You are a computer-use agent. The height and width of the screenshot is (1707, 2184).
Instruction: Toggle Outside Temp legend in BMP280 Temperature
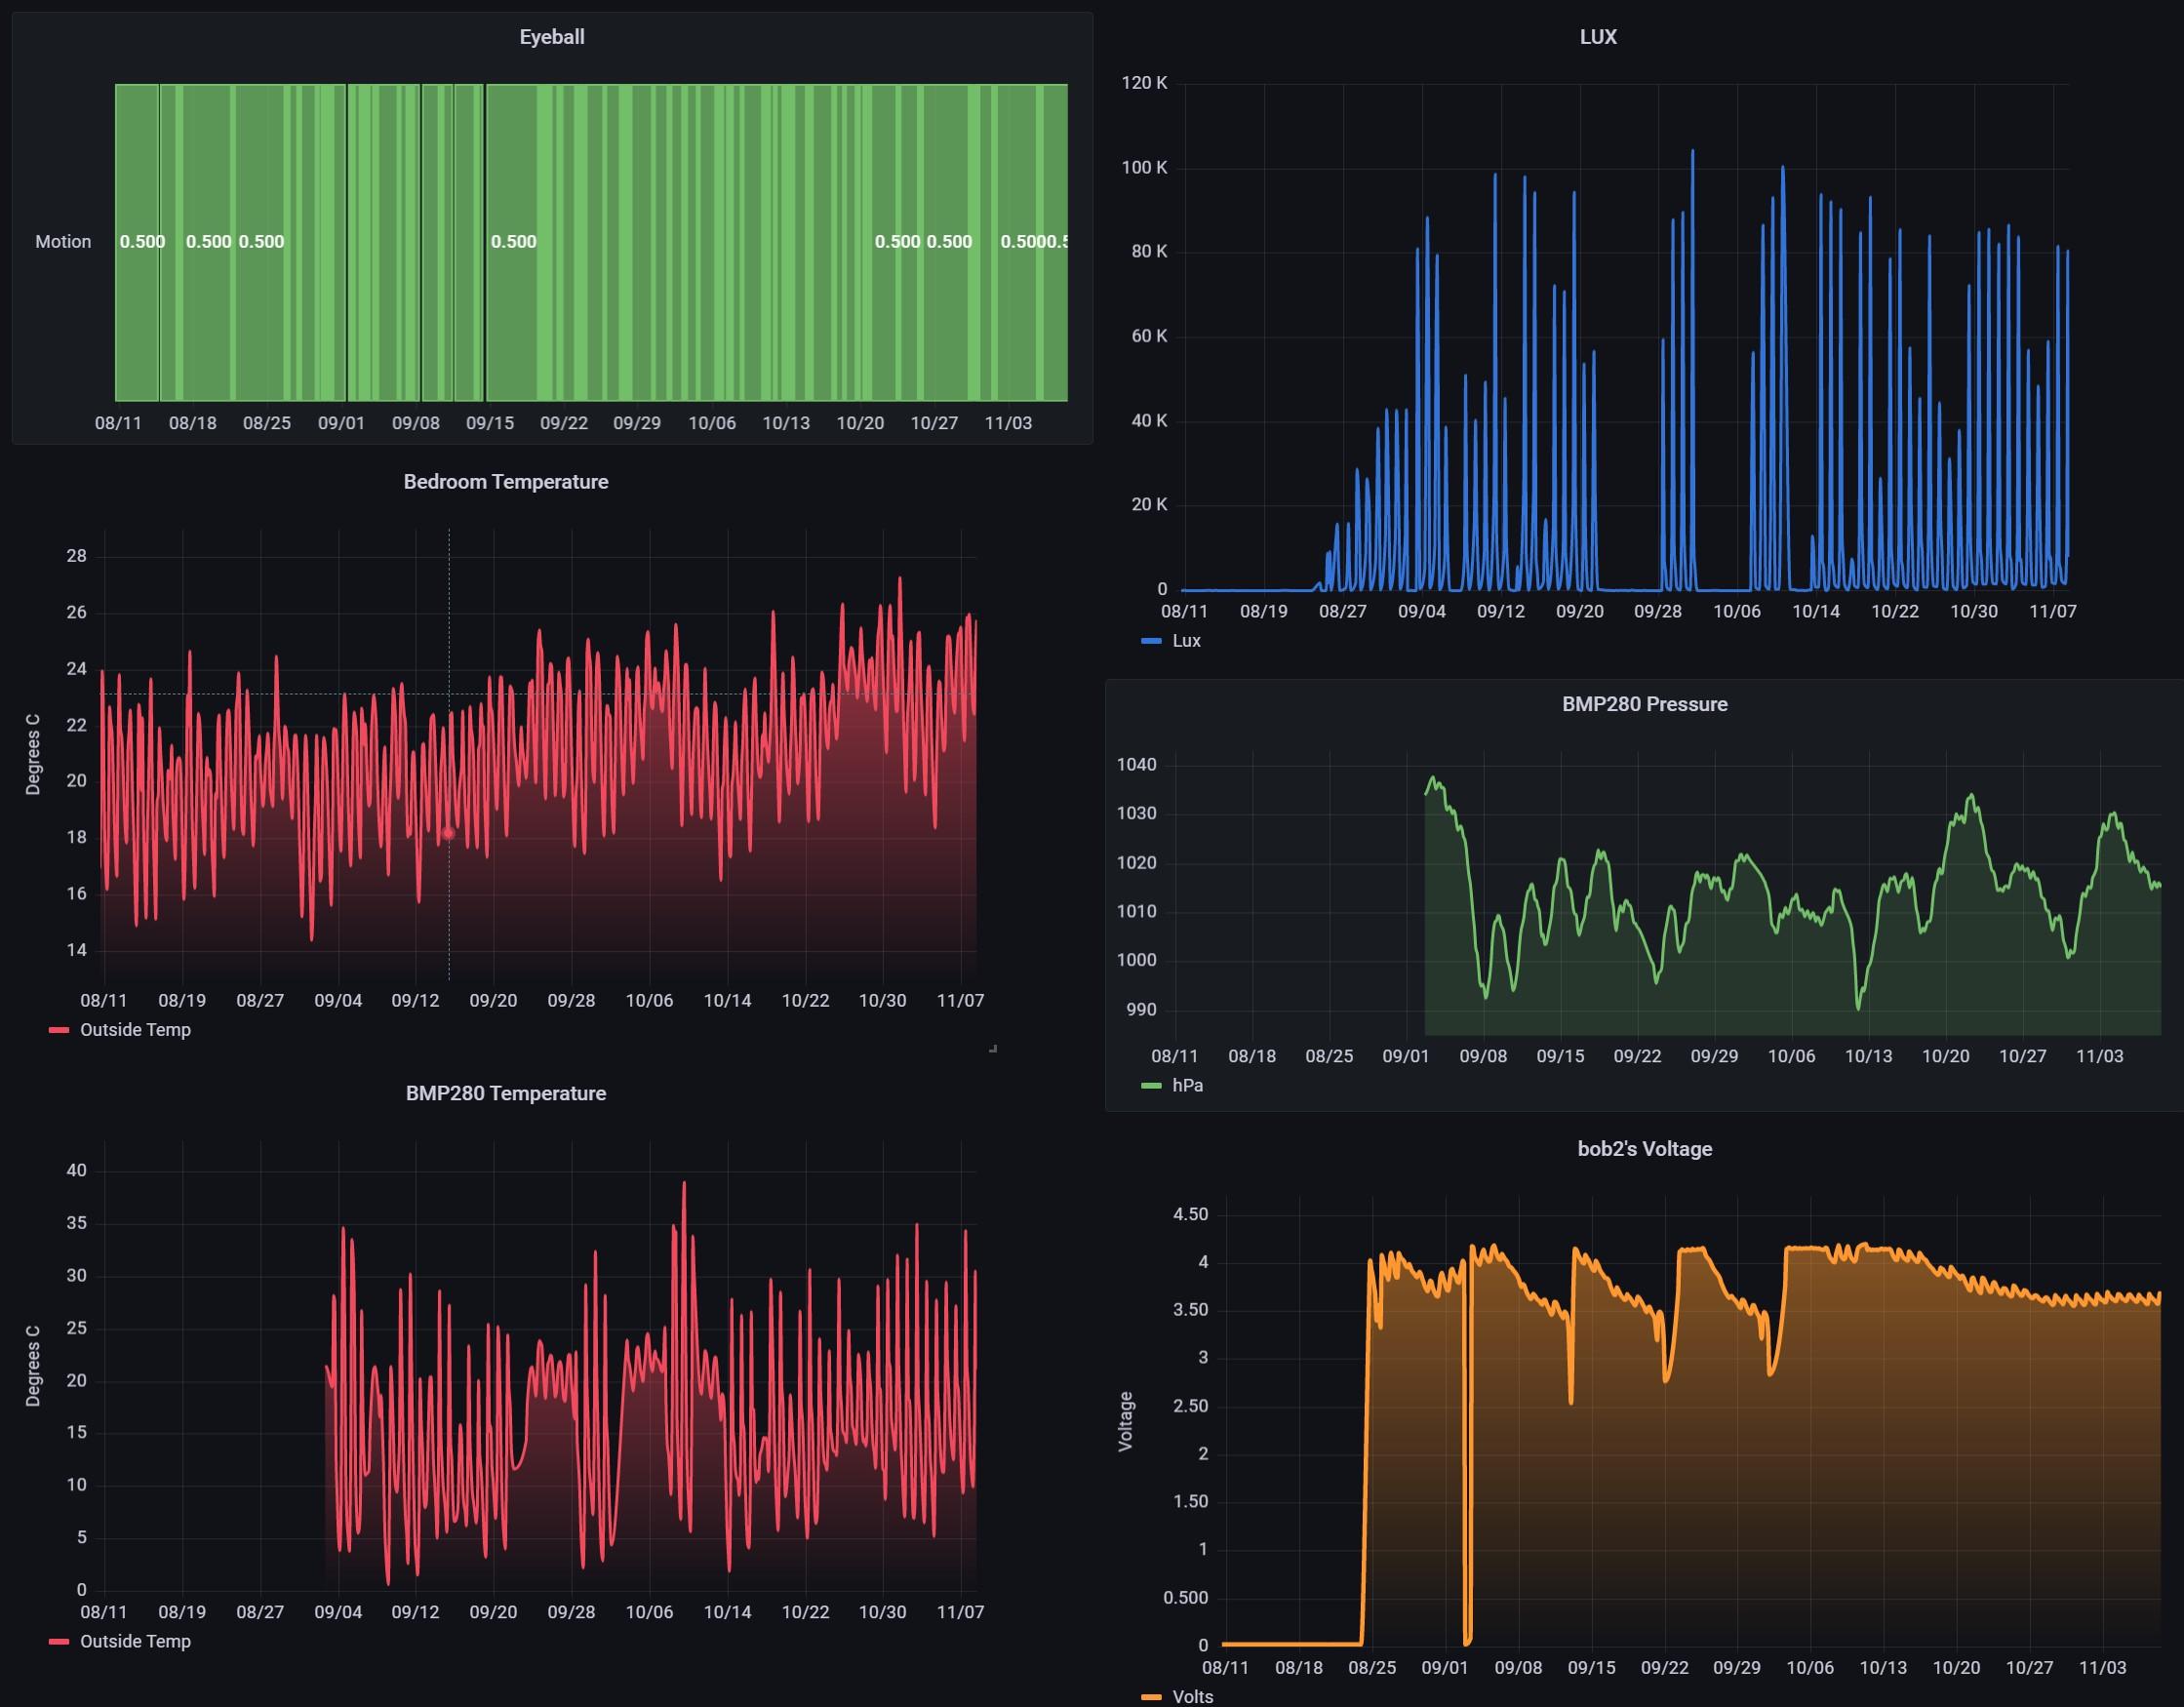135,1641
